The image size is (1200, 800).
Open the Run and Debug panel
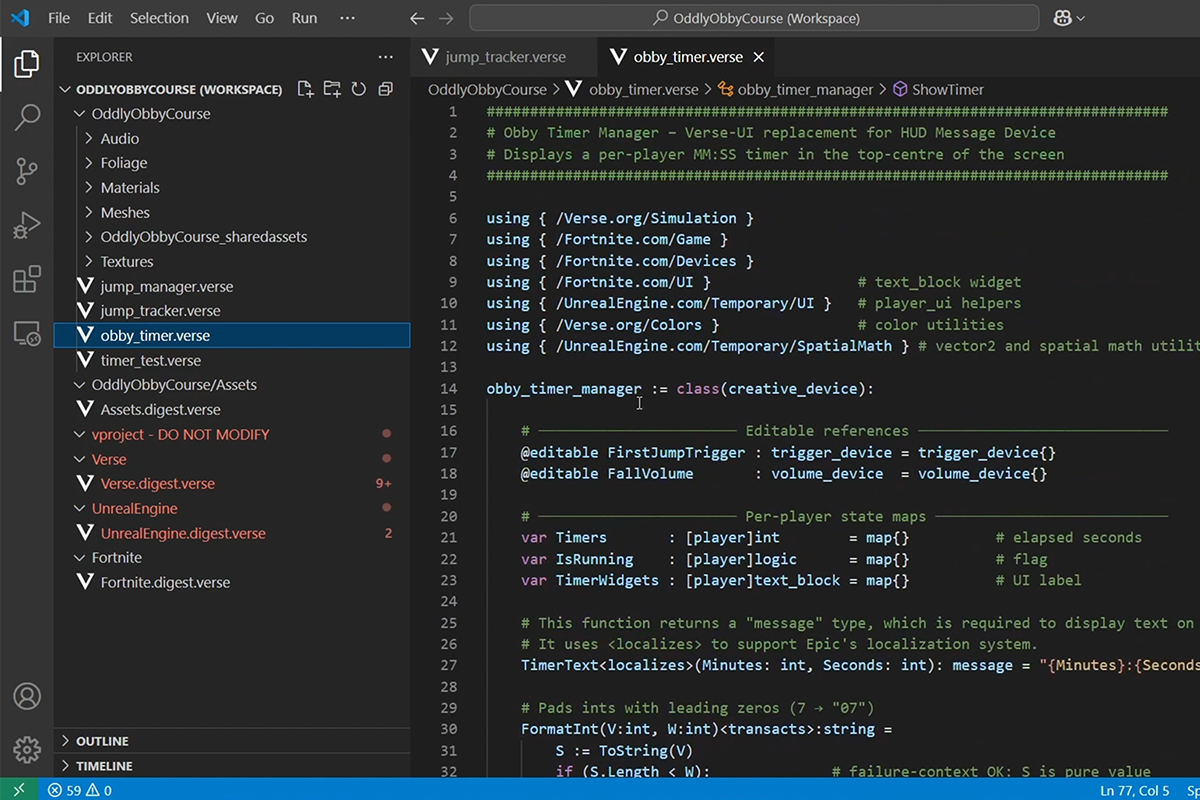click(26, 225)
